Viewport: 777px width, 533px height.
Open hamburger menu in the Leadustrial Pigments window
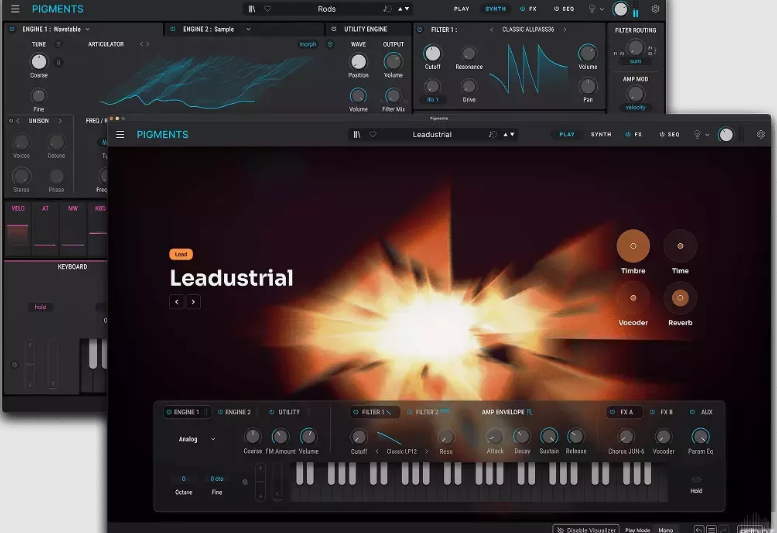(120, 135)
